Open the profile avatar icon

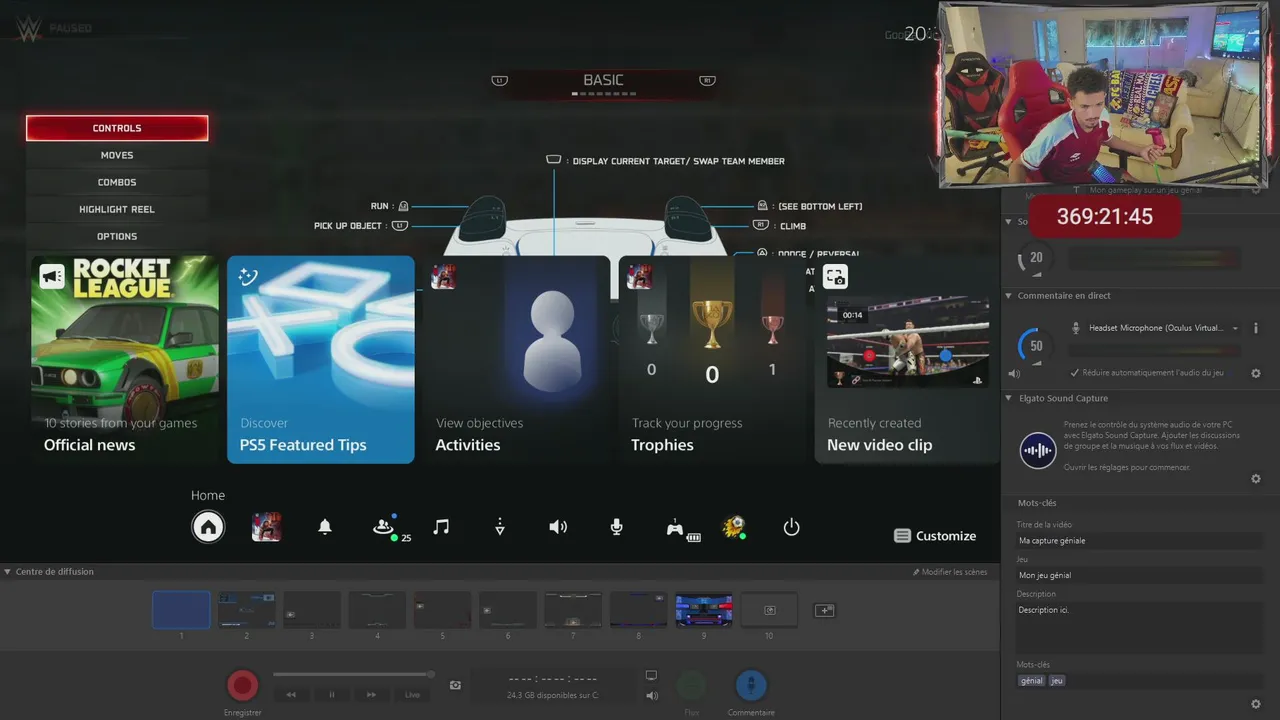(x=734, y=527)
